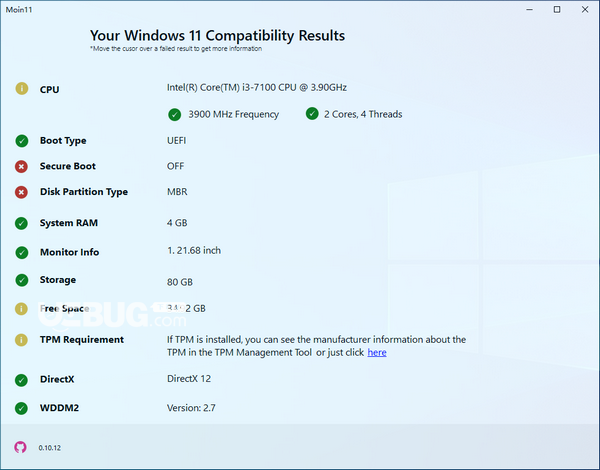Click the Your Windows 11 Compatibility Results heading
This screenshot has height=470, width=600.
point(217,36)
